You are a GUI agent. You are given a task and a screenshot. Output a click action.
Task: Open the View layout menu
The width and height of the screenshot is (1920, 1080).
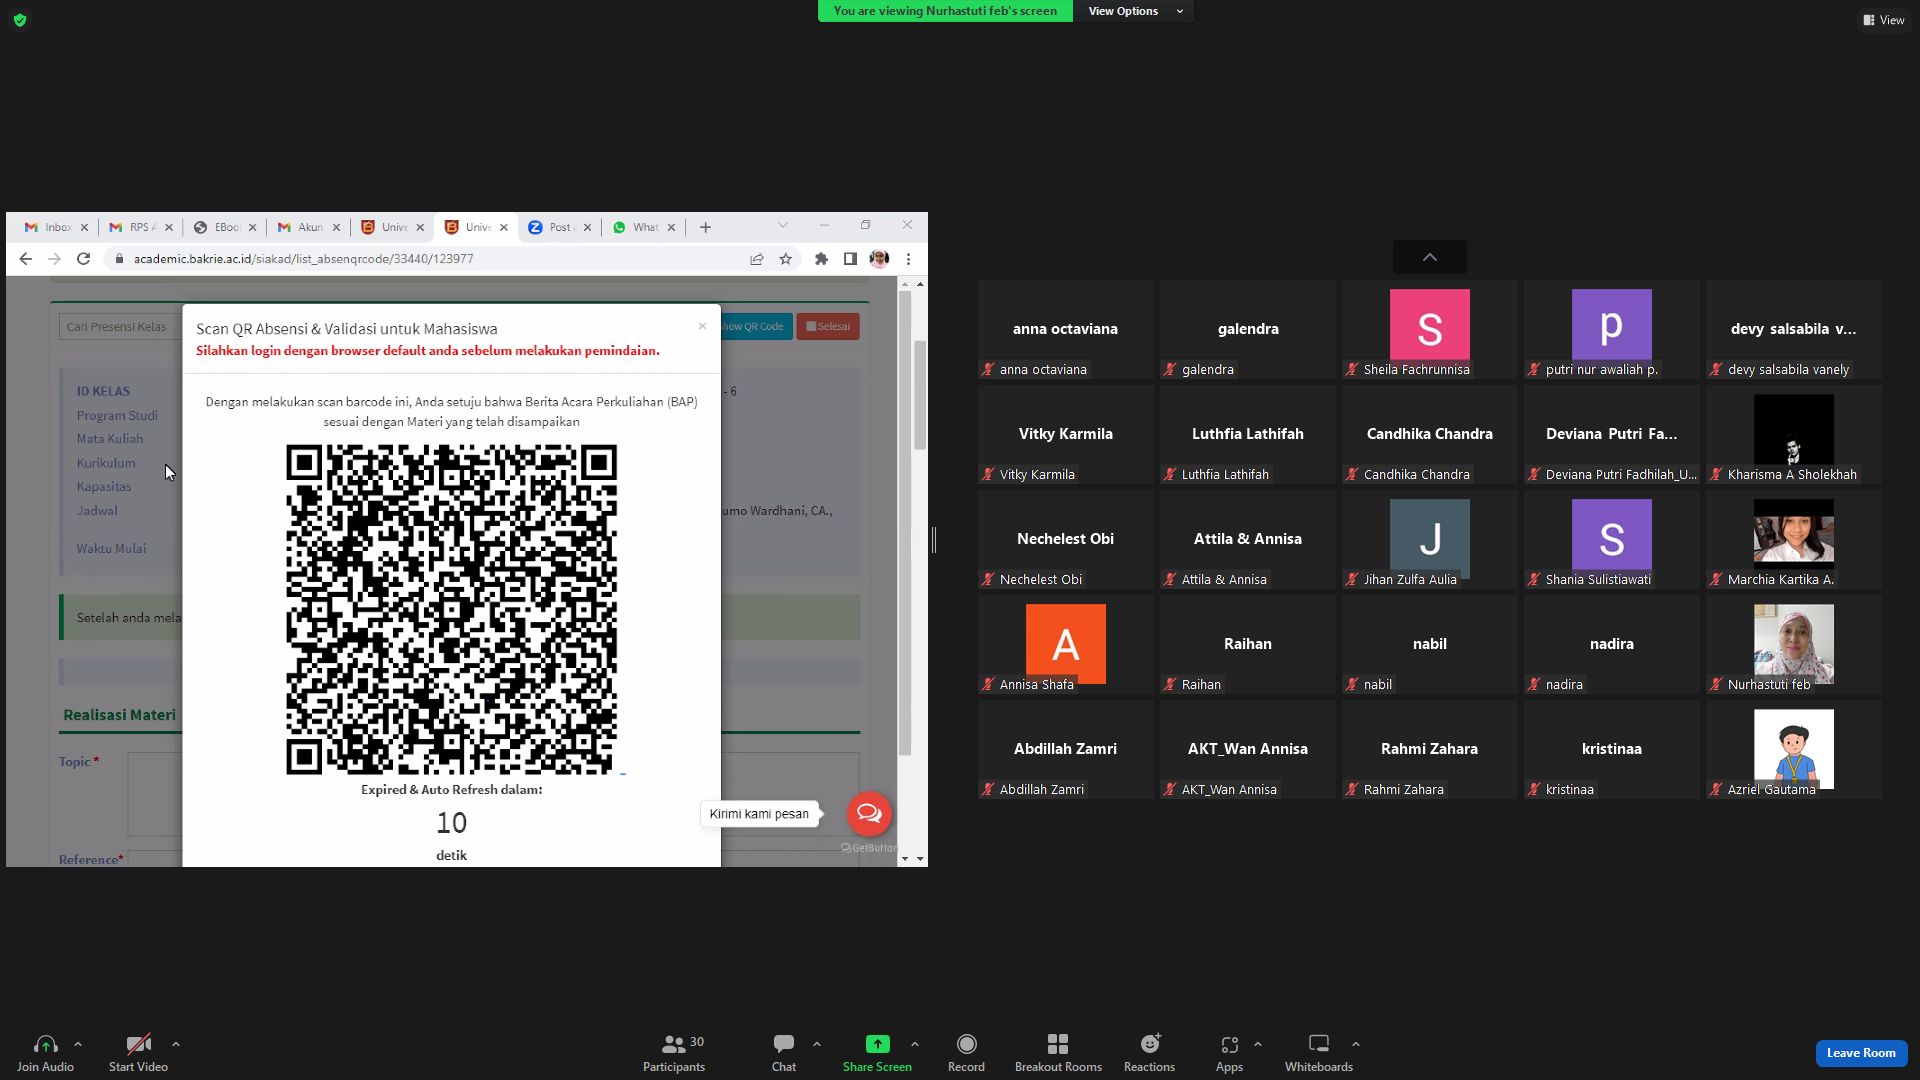(x=1883, y=20)
